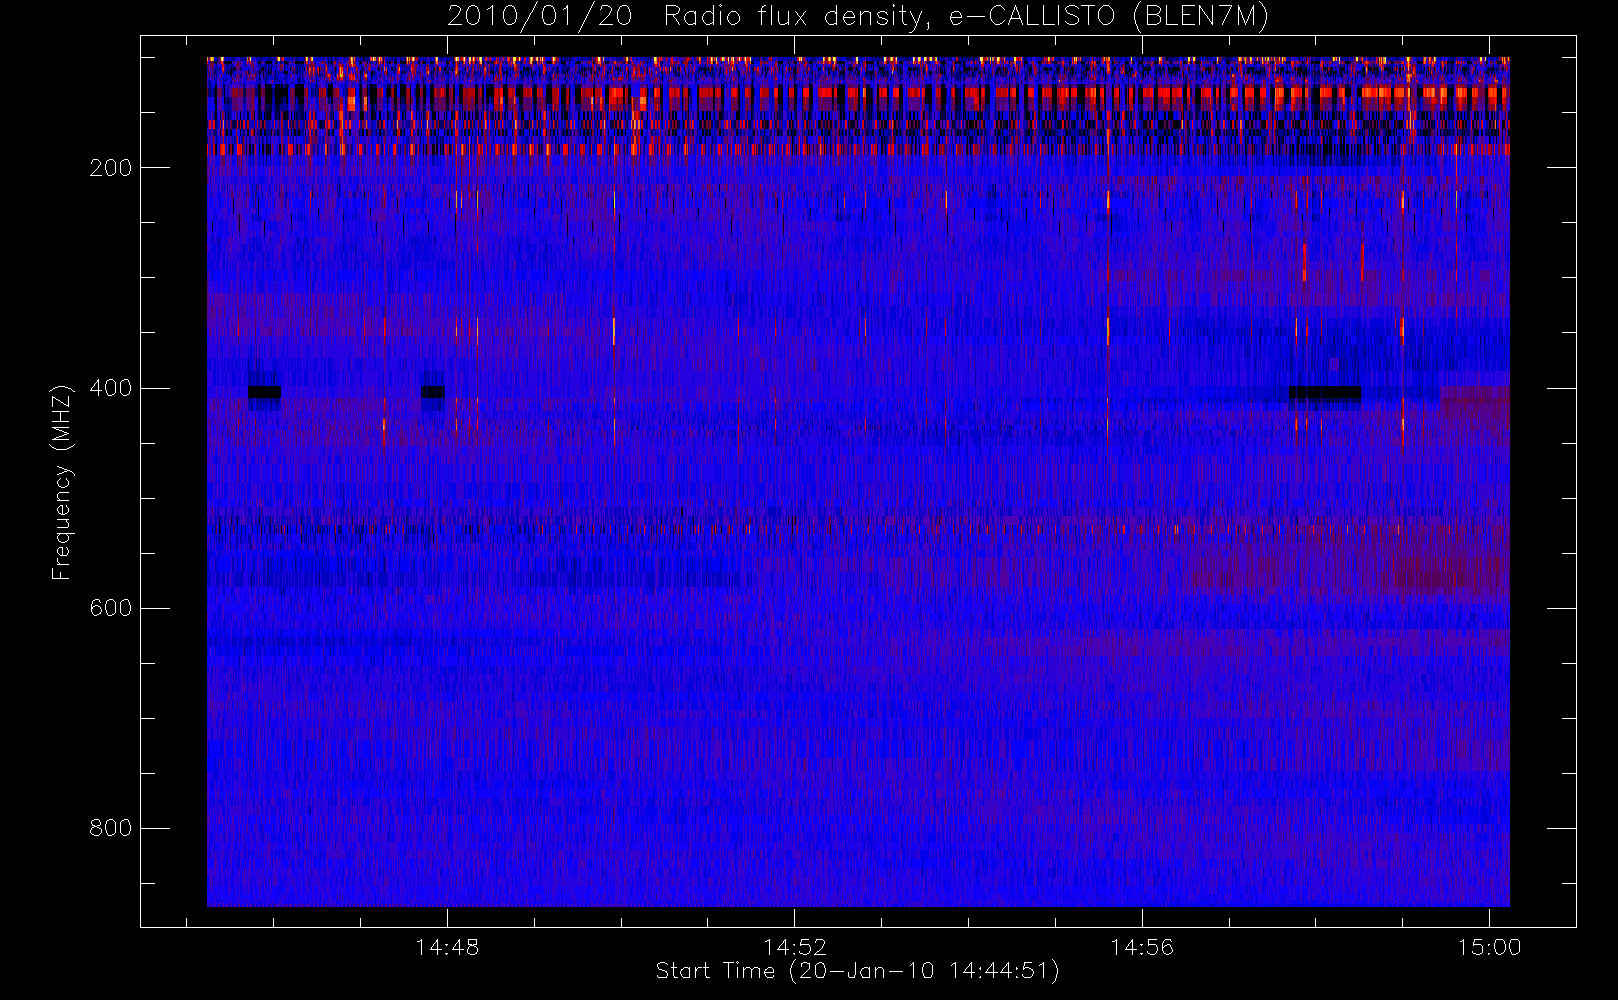
Task: Select the 600 frequency tick label
Action: [x=111, y=608]
